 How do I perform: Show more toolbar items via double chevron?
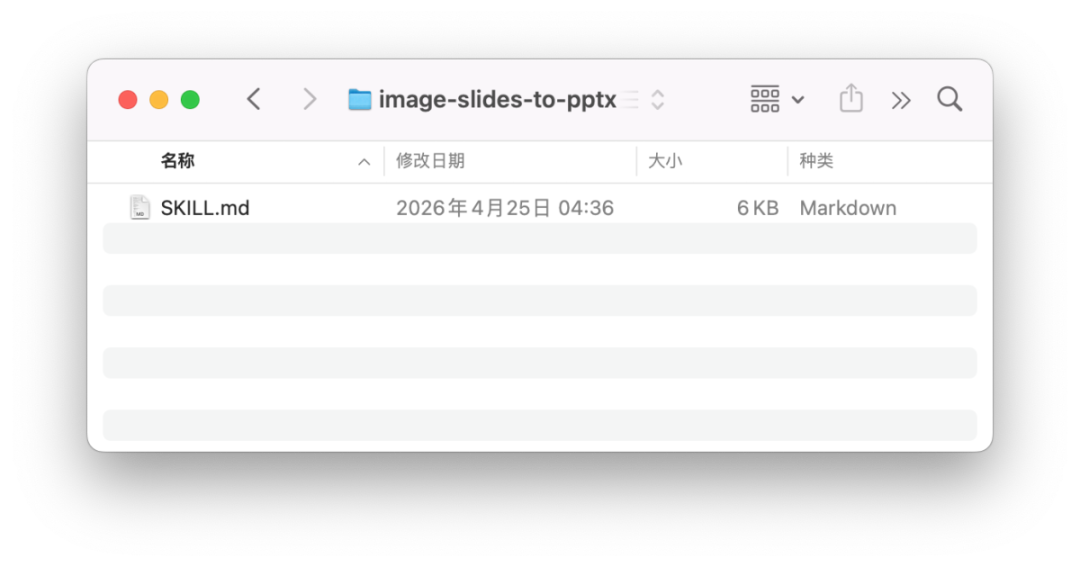pos(900,101)
